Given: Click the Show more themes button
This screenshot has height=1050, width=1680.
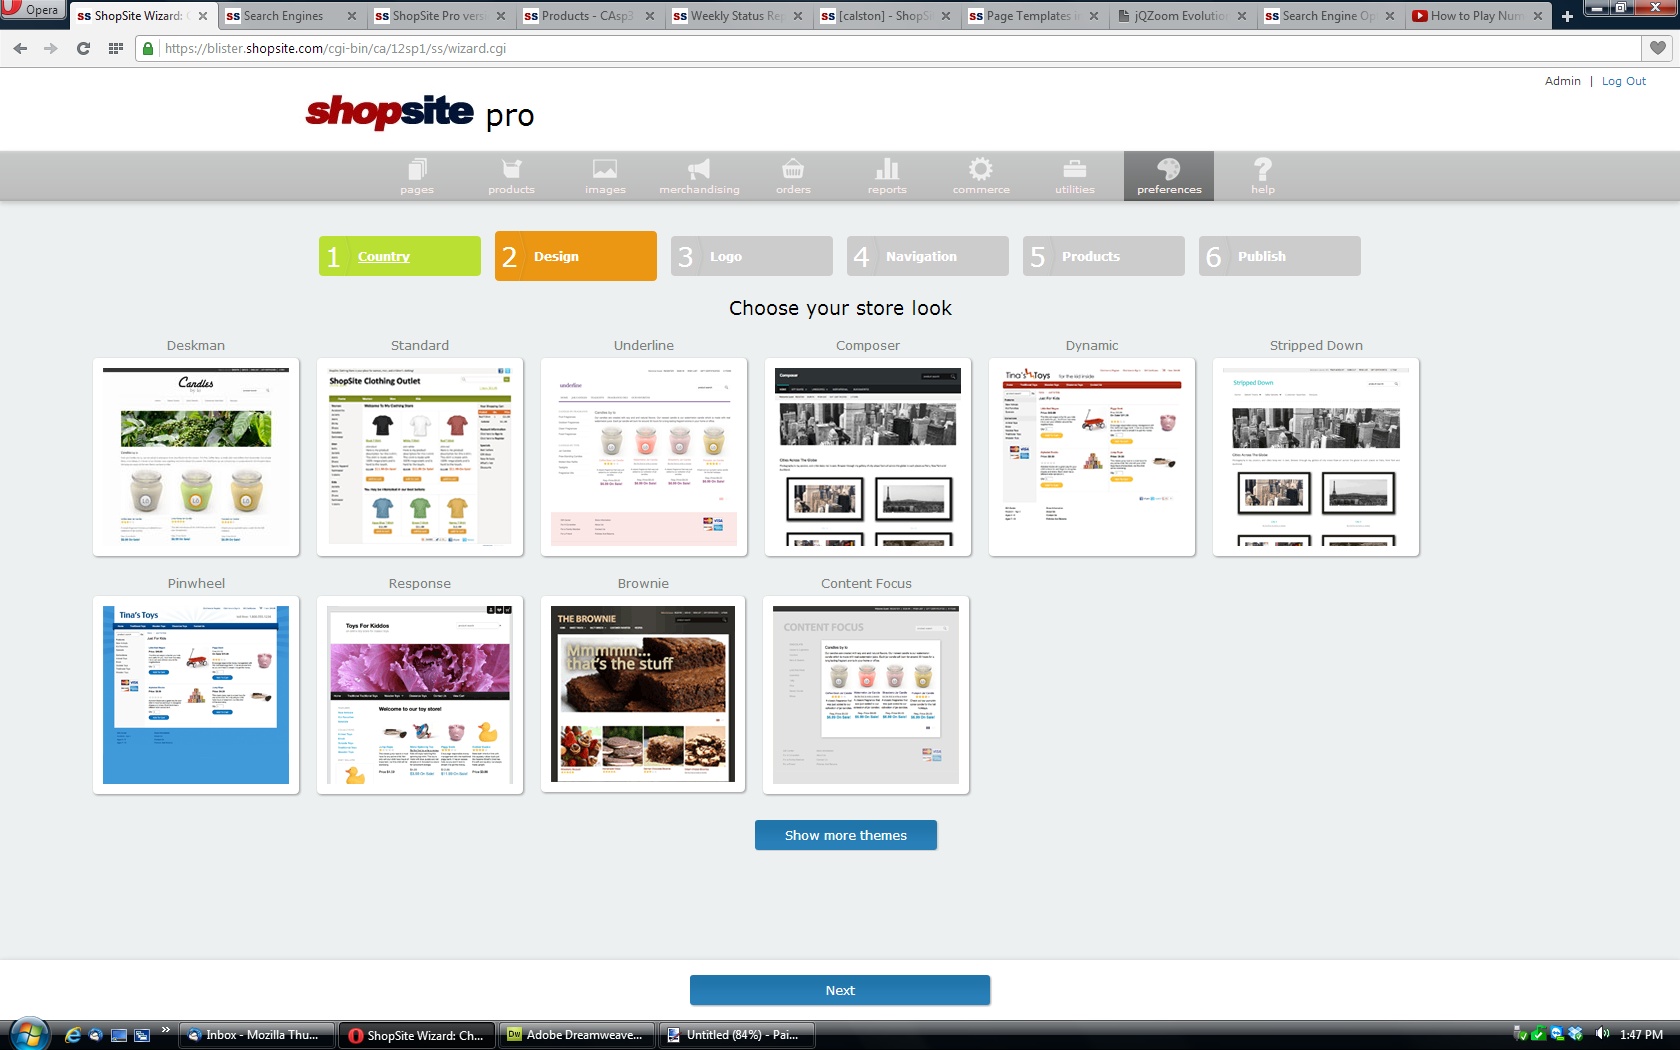Looking at the screenshot, I should 845,835.
